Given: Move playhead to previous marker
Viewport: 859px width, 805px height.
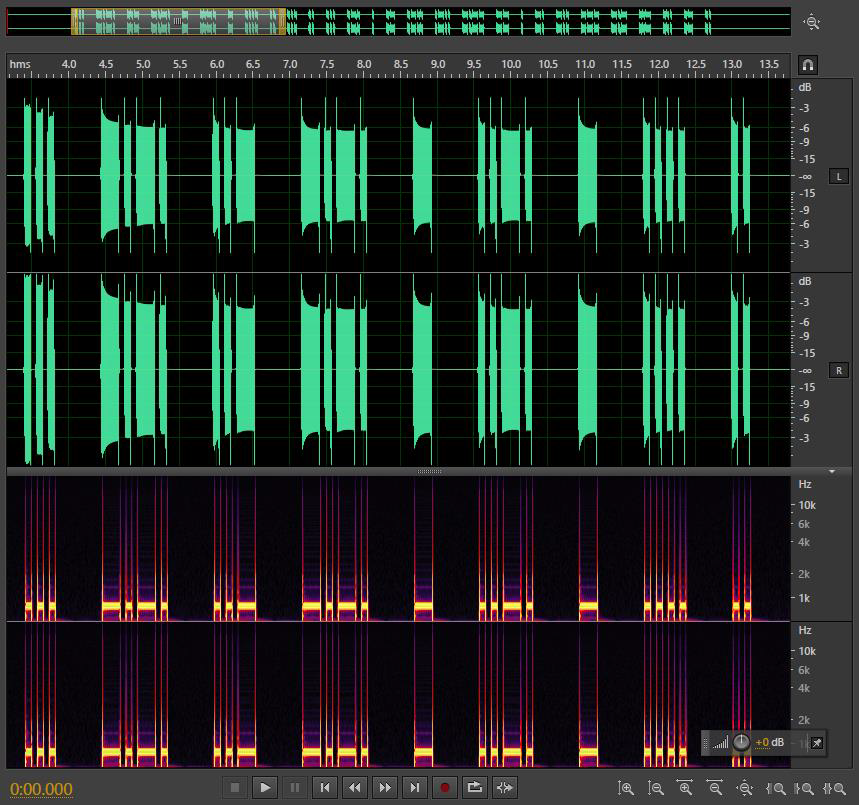Looking at the screenshot, I should click(x=325, y=787).
